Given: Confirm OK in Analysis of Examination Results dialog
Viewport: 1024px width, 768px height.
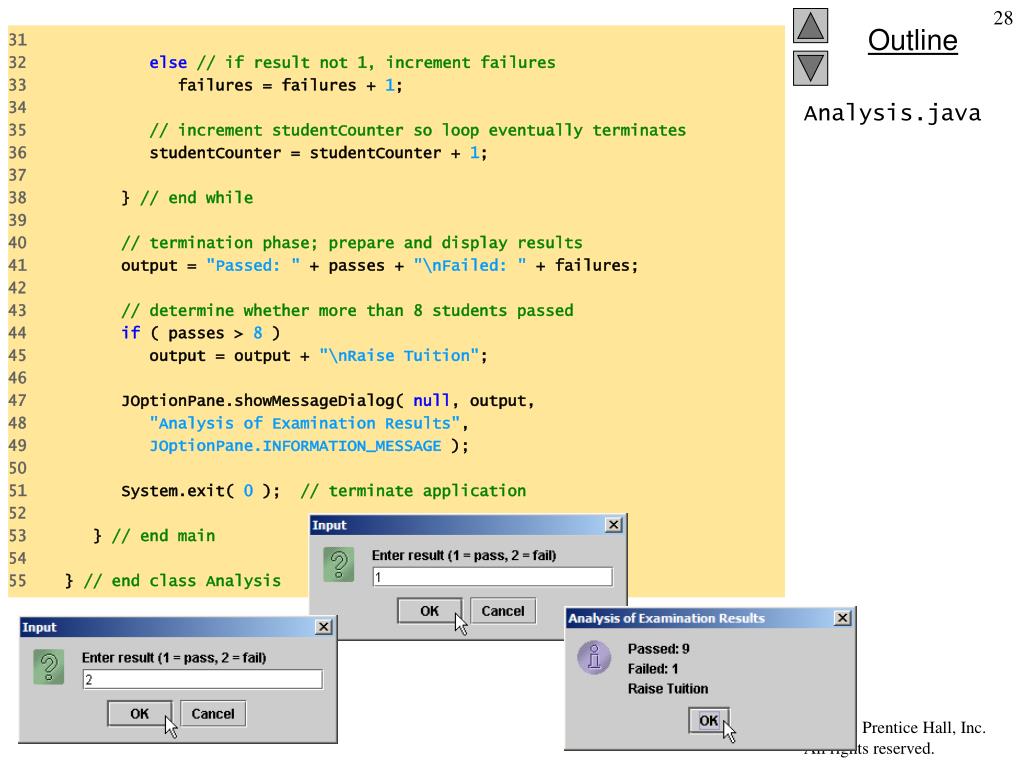Looking at the screenshot, I should click(708, 720).
